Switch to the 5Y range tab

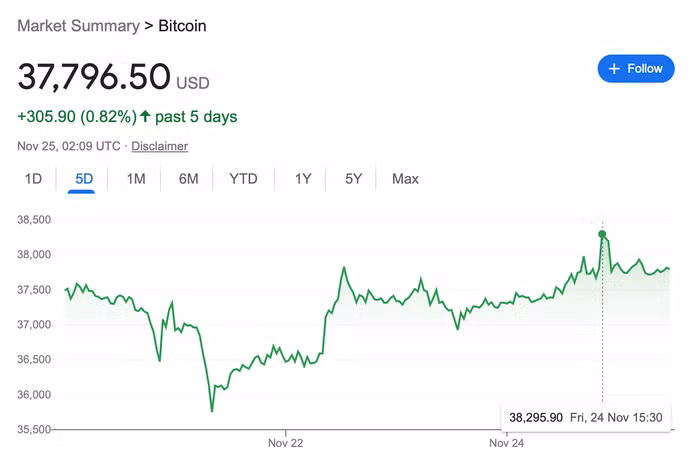[353, 179]
